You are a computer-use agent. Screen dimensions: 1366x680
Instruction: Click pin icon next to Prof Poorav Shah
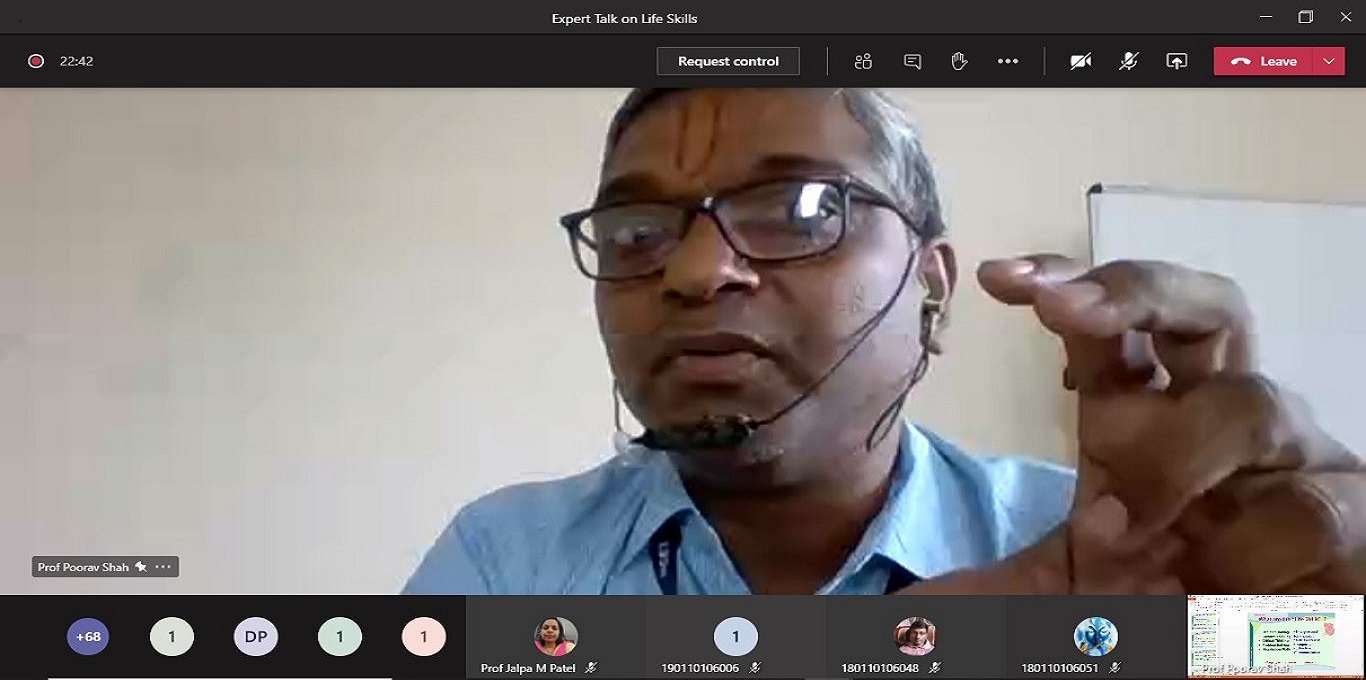point(141,567)
